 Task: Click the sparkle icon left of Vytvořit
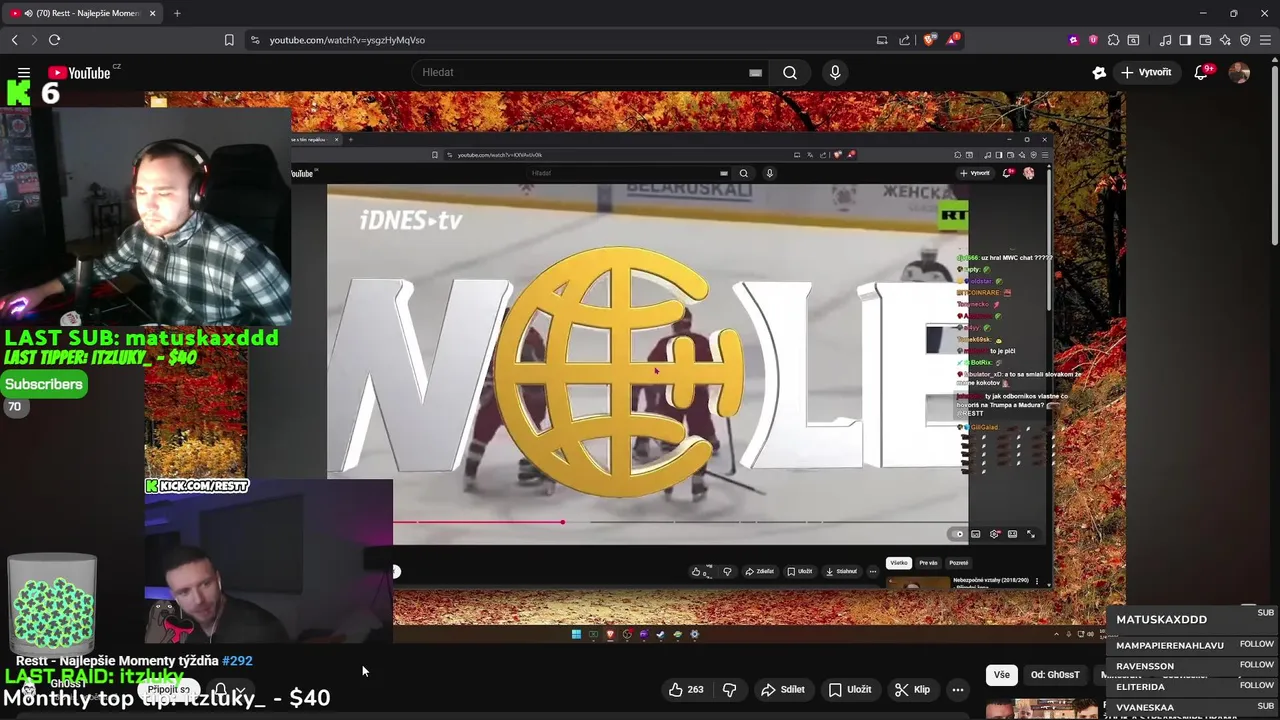pyautogui.click(x=1099, y=72)
